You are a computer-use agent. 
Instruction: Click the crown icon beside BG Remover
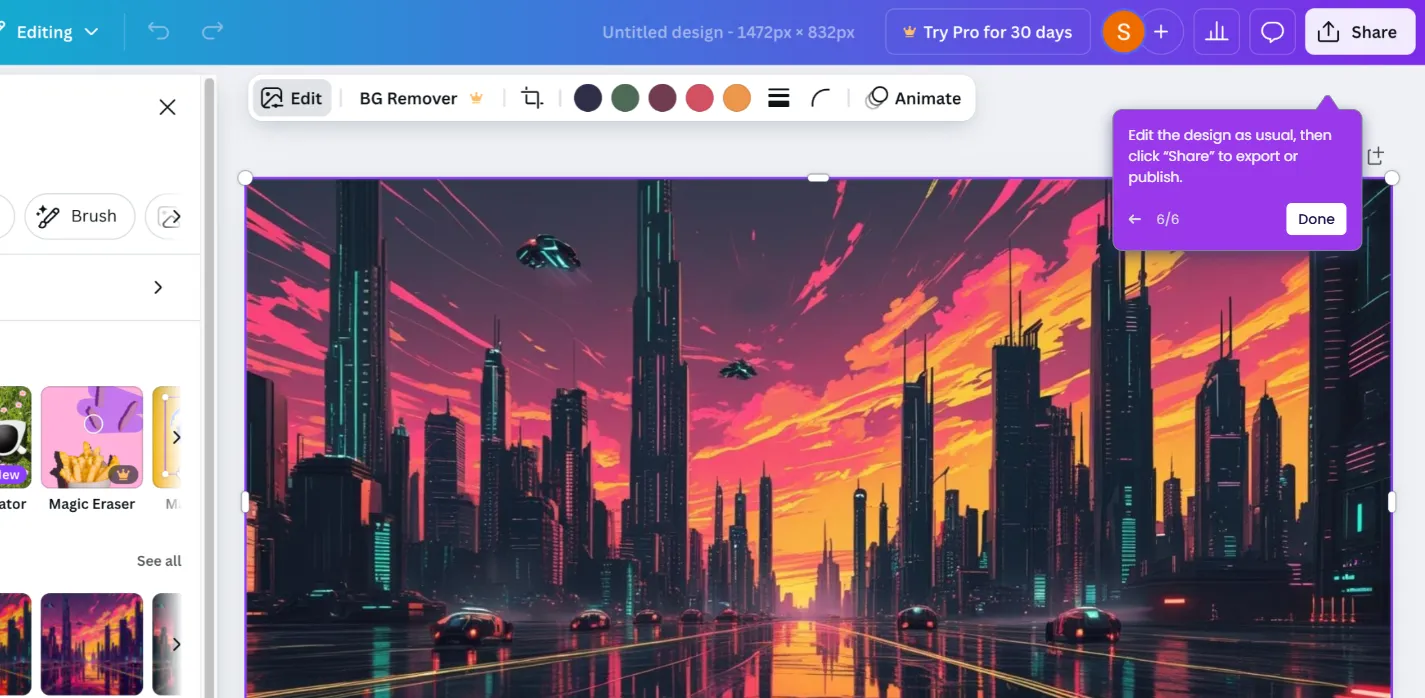(x=477, y=98)
